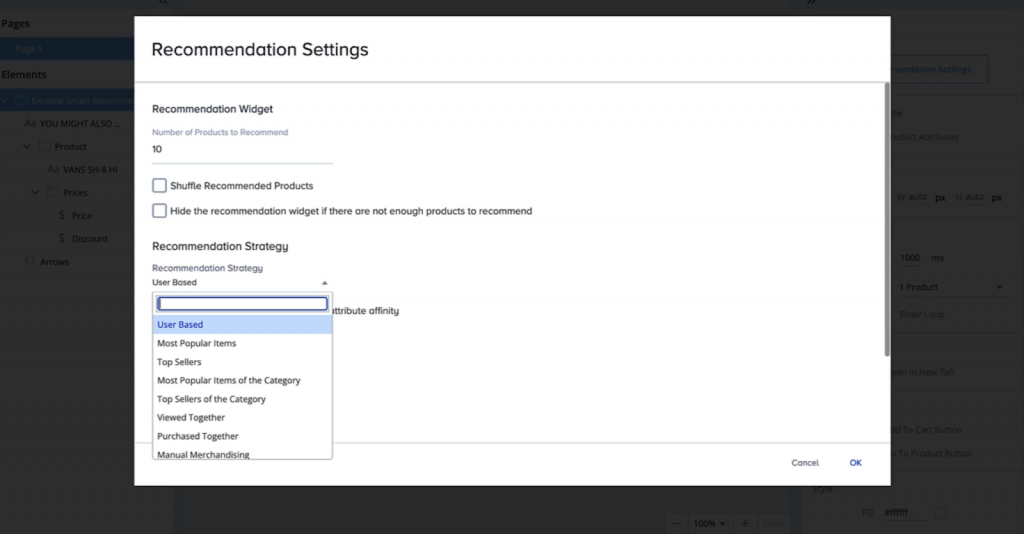Screen dimensions: 1024x534
Task: Choose Most Popular Items of the Category
Action: (x=229, y=381)
